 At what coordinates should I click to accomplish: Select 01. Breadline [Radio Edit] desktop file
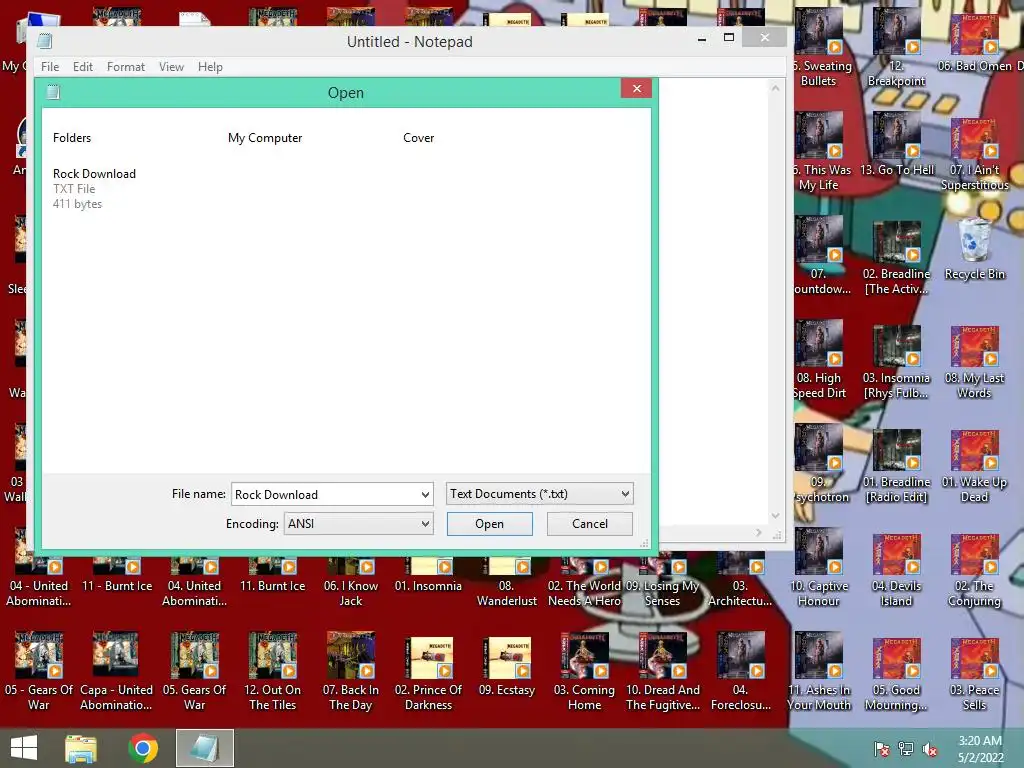click(896, 466)
